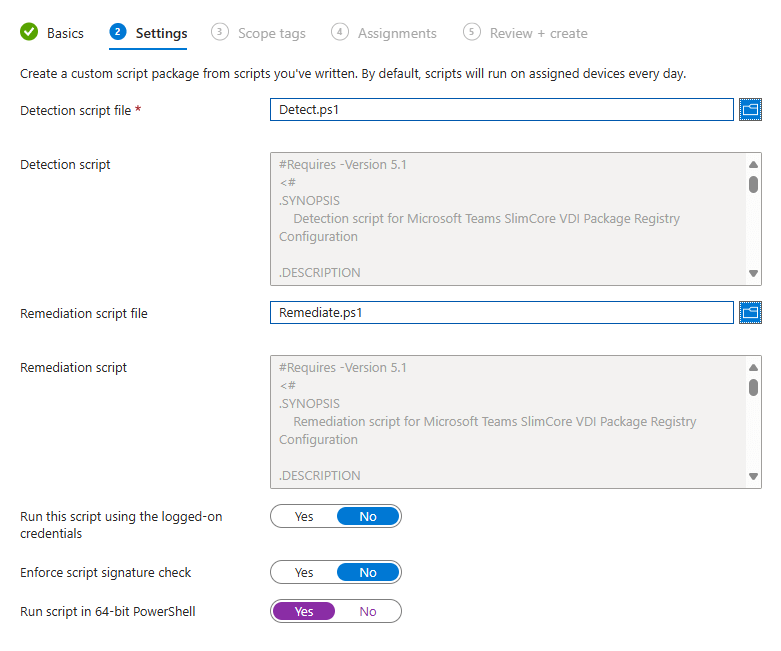Enable script signature check with Yes
Viewport: 781px width, 651px height.
[x=304, y=572]
